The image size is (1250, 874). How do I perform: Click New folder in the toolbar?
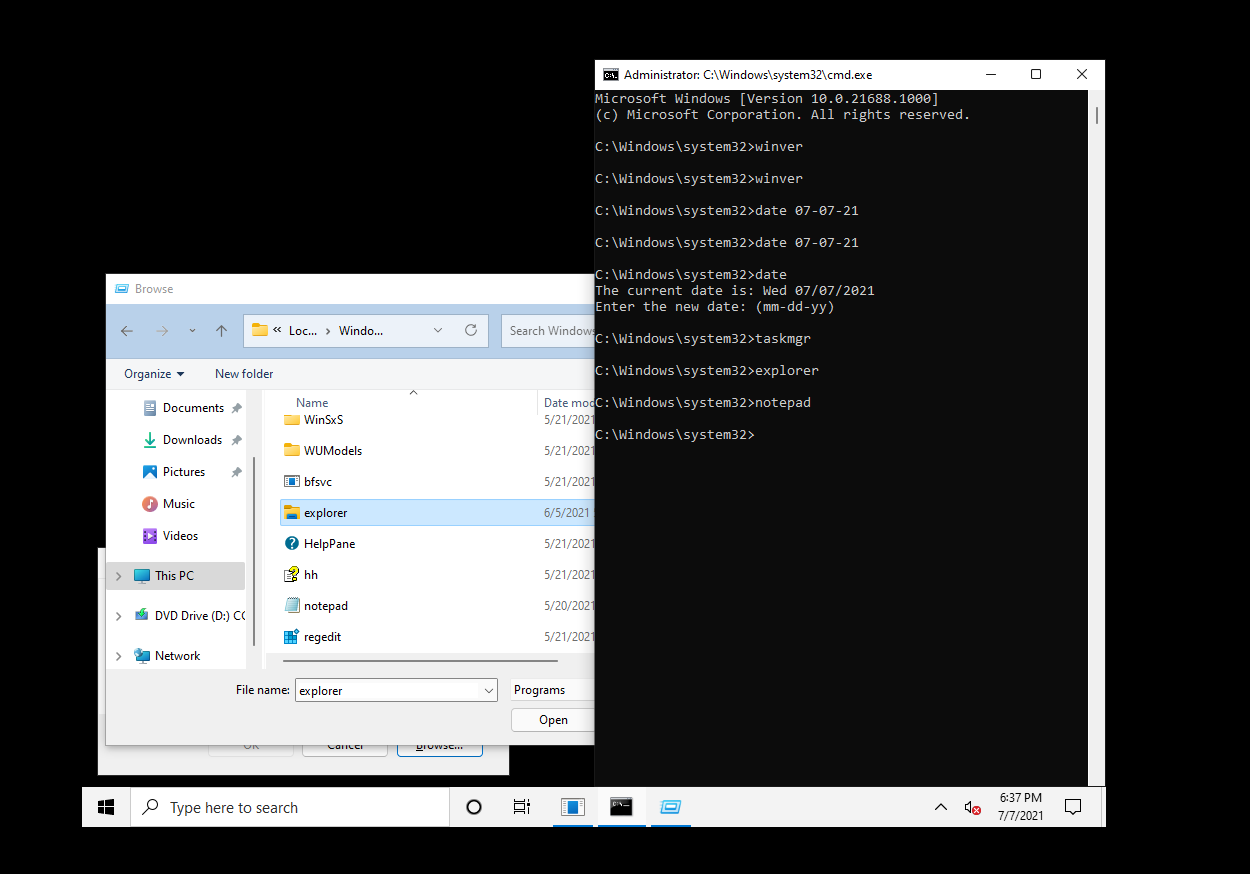(x=244, y=374)
